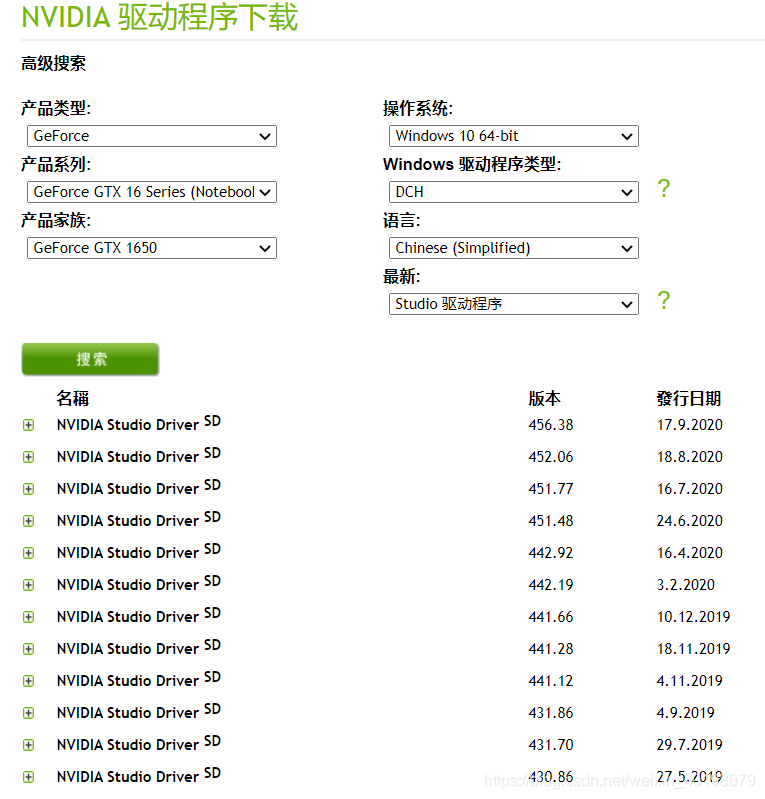765x799 pixels.
Task: Click release date 10.12.2019
Action: 694,617
